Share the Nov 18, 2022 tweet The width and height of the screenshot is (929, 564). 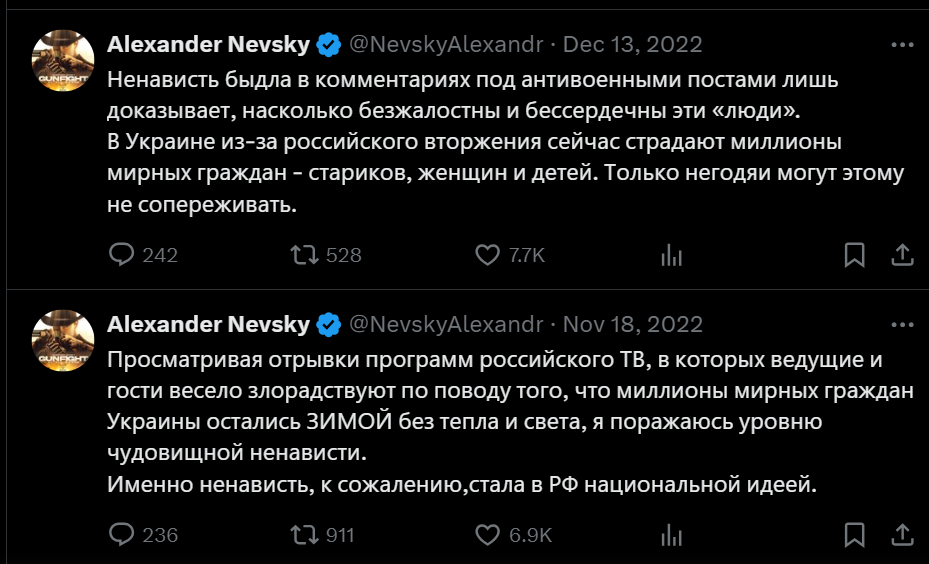pyautogui.click(x=902, y=534)
